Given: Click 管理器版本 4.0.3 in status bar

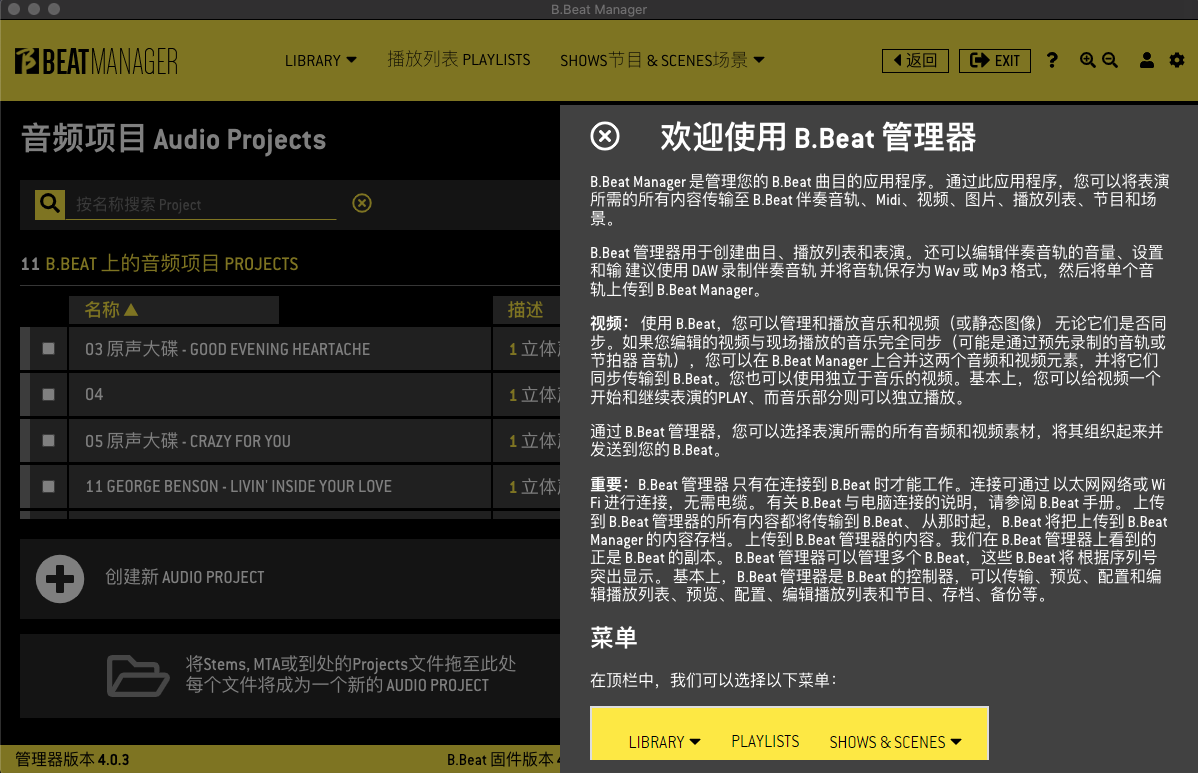Looking at the screenshot, I should (x=72, y=760).
